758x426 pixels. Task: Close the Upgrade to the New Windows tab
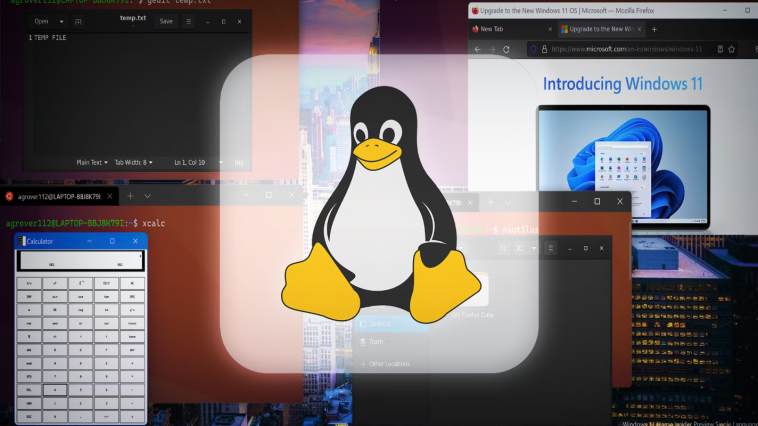[x=639, y=29]
